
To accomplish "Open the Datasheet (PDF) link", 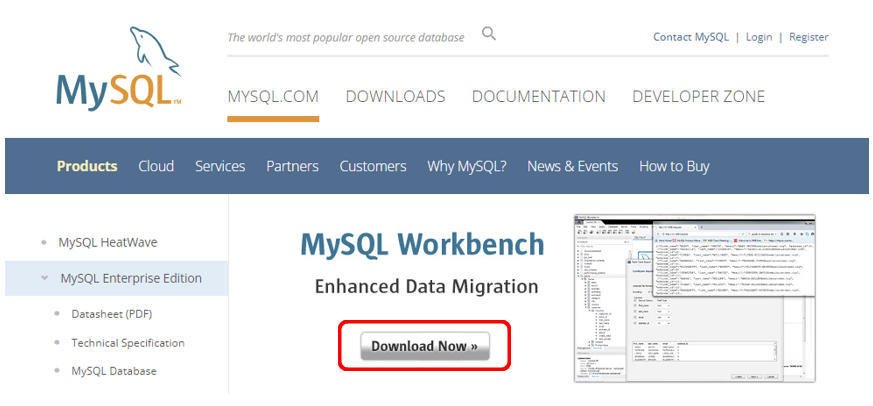I will pyautogui.click(x=111, y=314).
